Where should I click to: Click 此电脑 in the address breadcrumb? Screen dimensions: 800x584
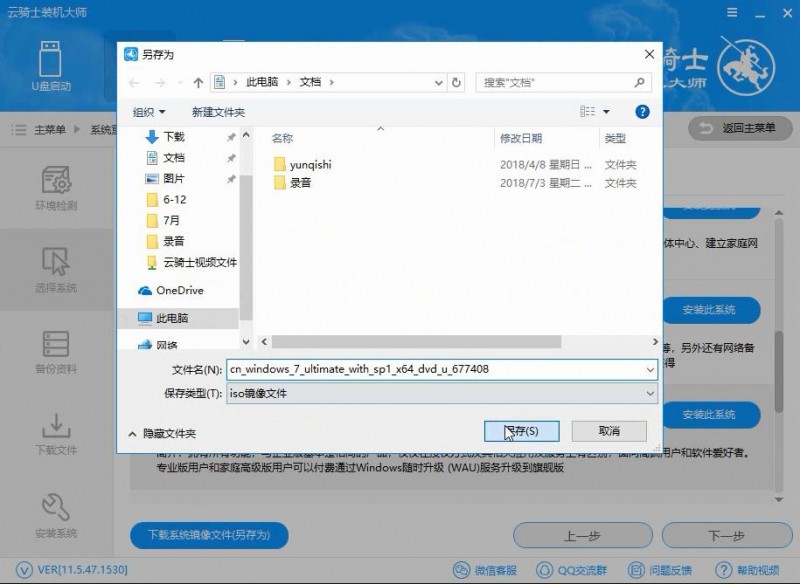(262, 82)
